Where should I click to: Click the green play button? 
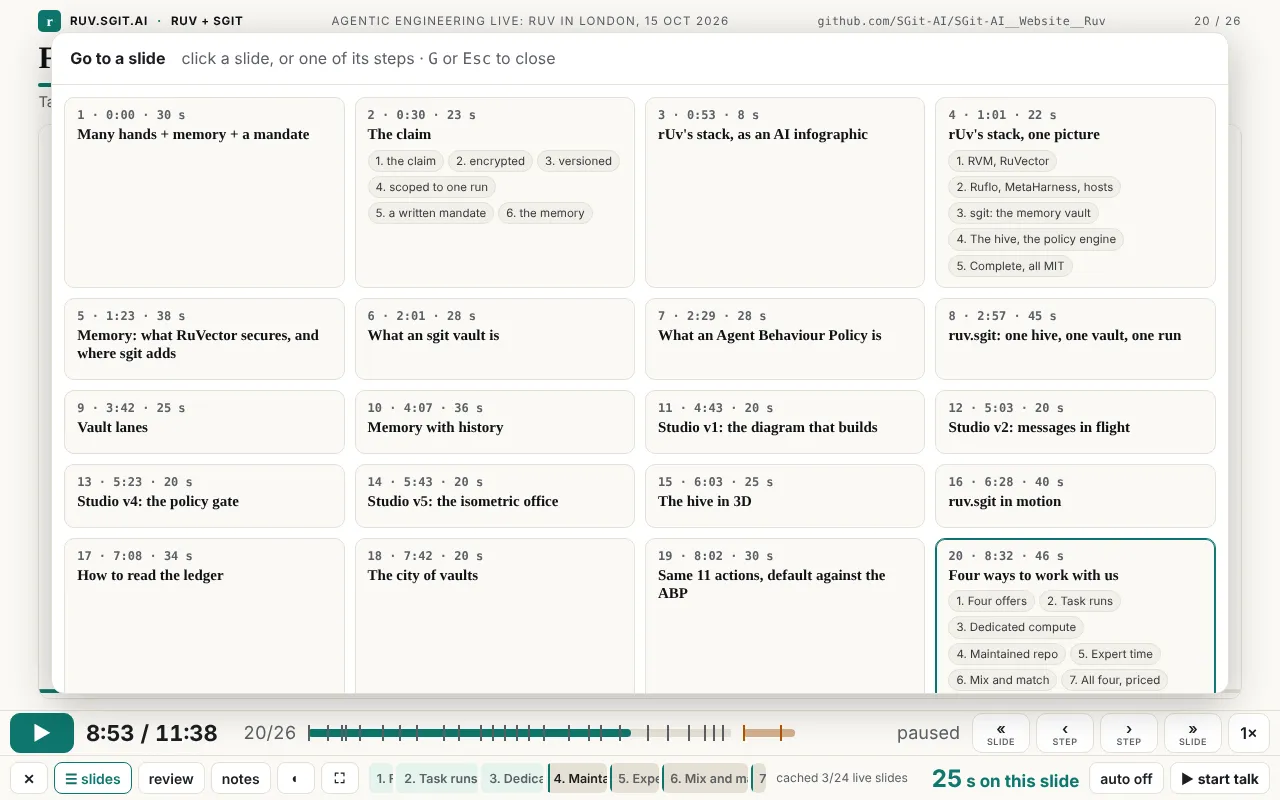pos(42,733)
